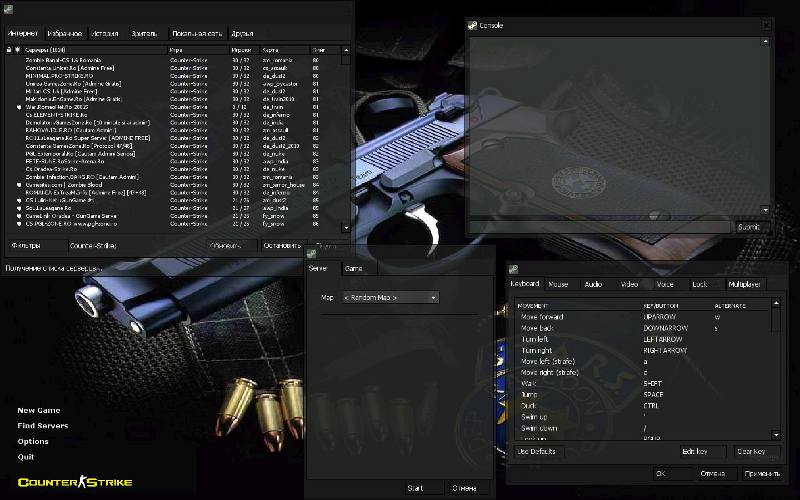Close the Console window
Viewport: 800px width, 500px height.
[x=766, y=25]
